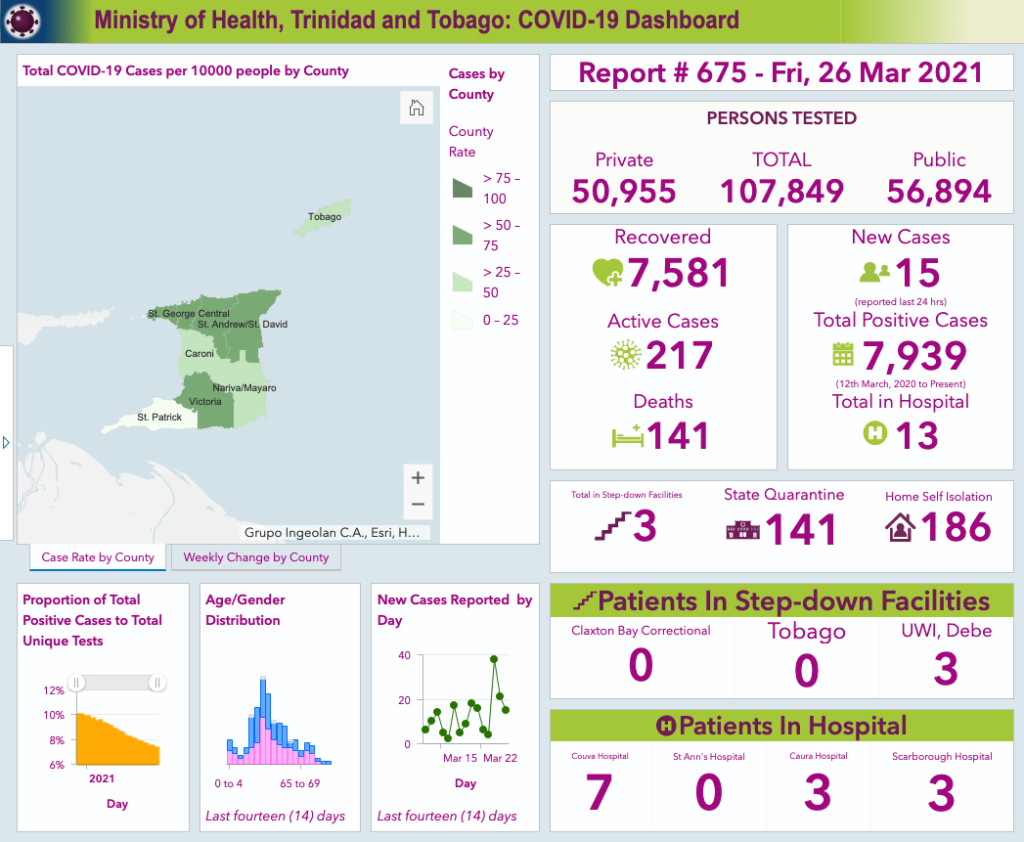
Task: Click the right handle of chart range slider
Action: click(157, 683)
